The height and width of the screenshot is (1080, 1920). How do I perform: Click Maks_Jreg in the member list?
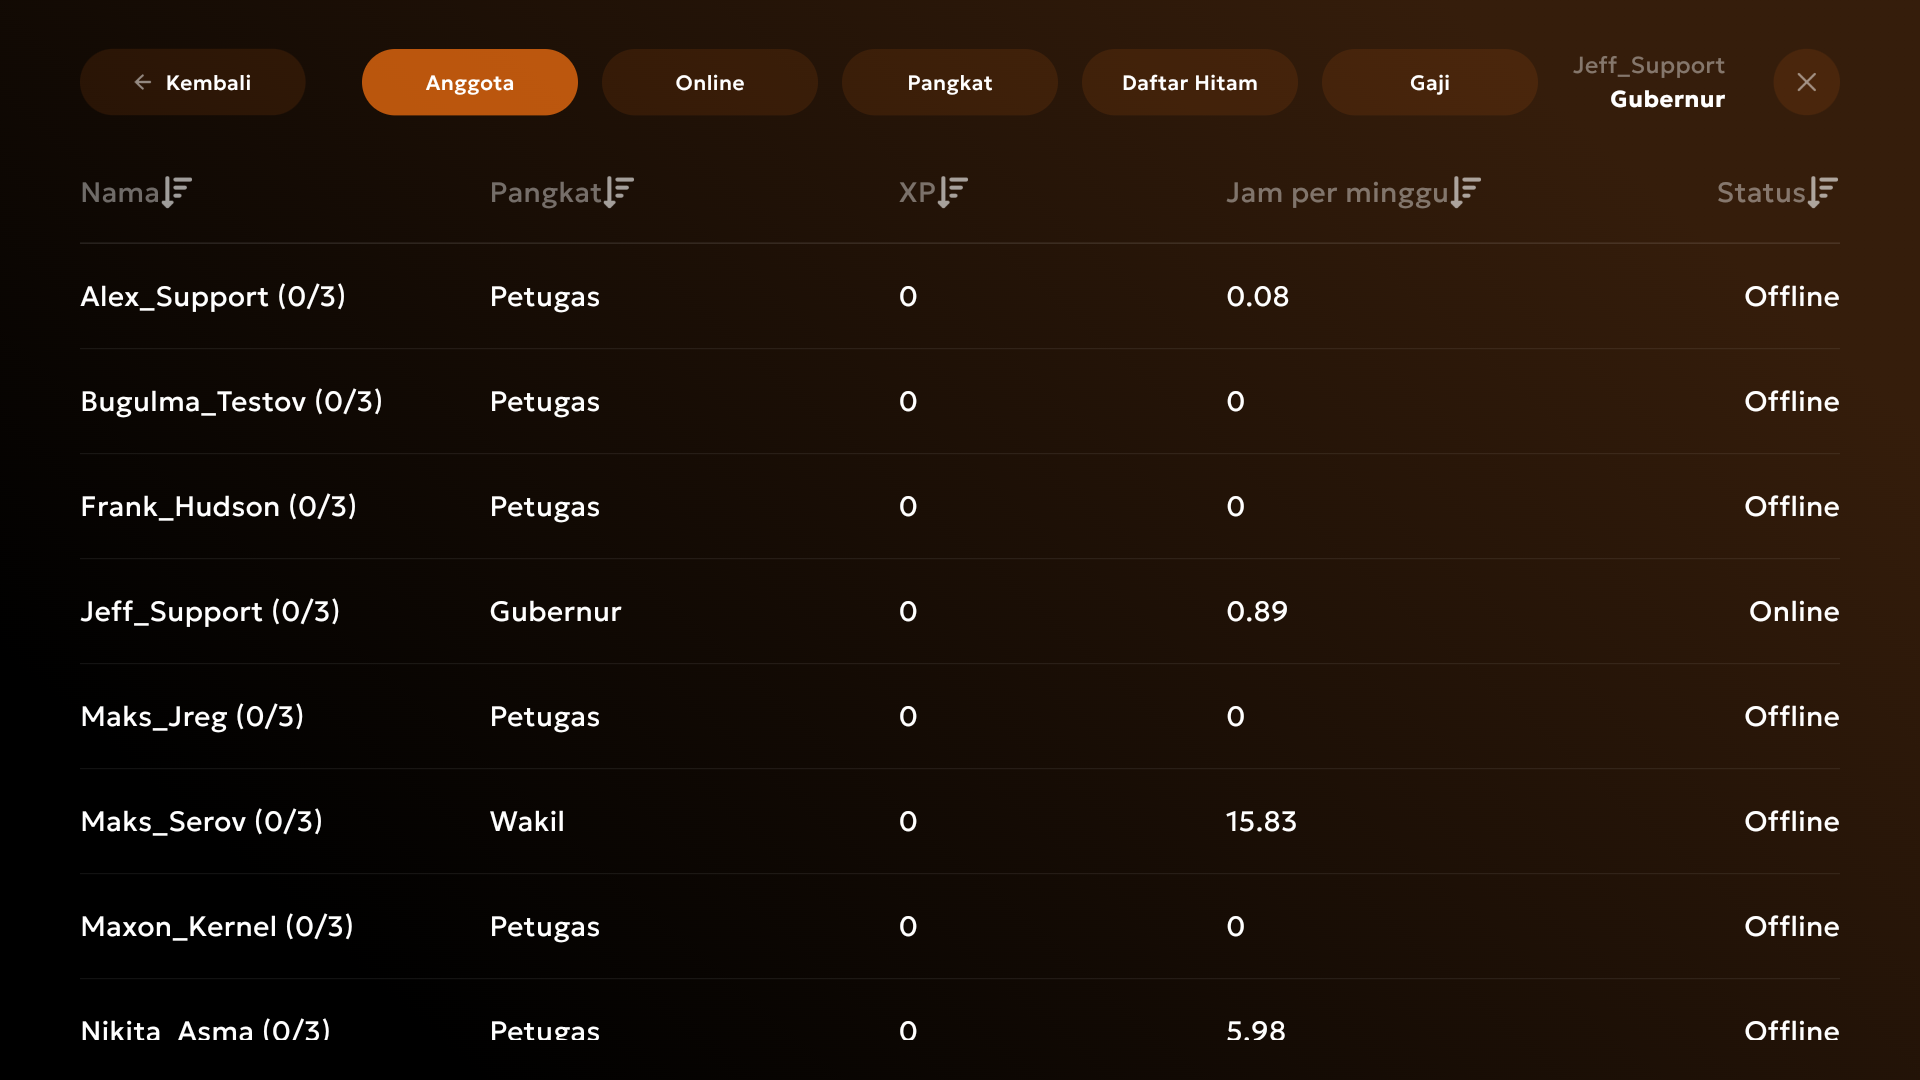(x=192, y=717)
